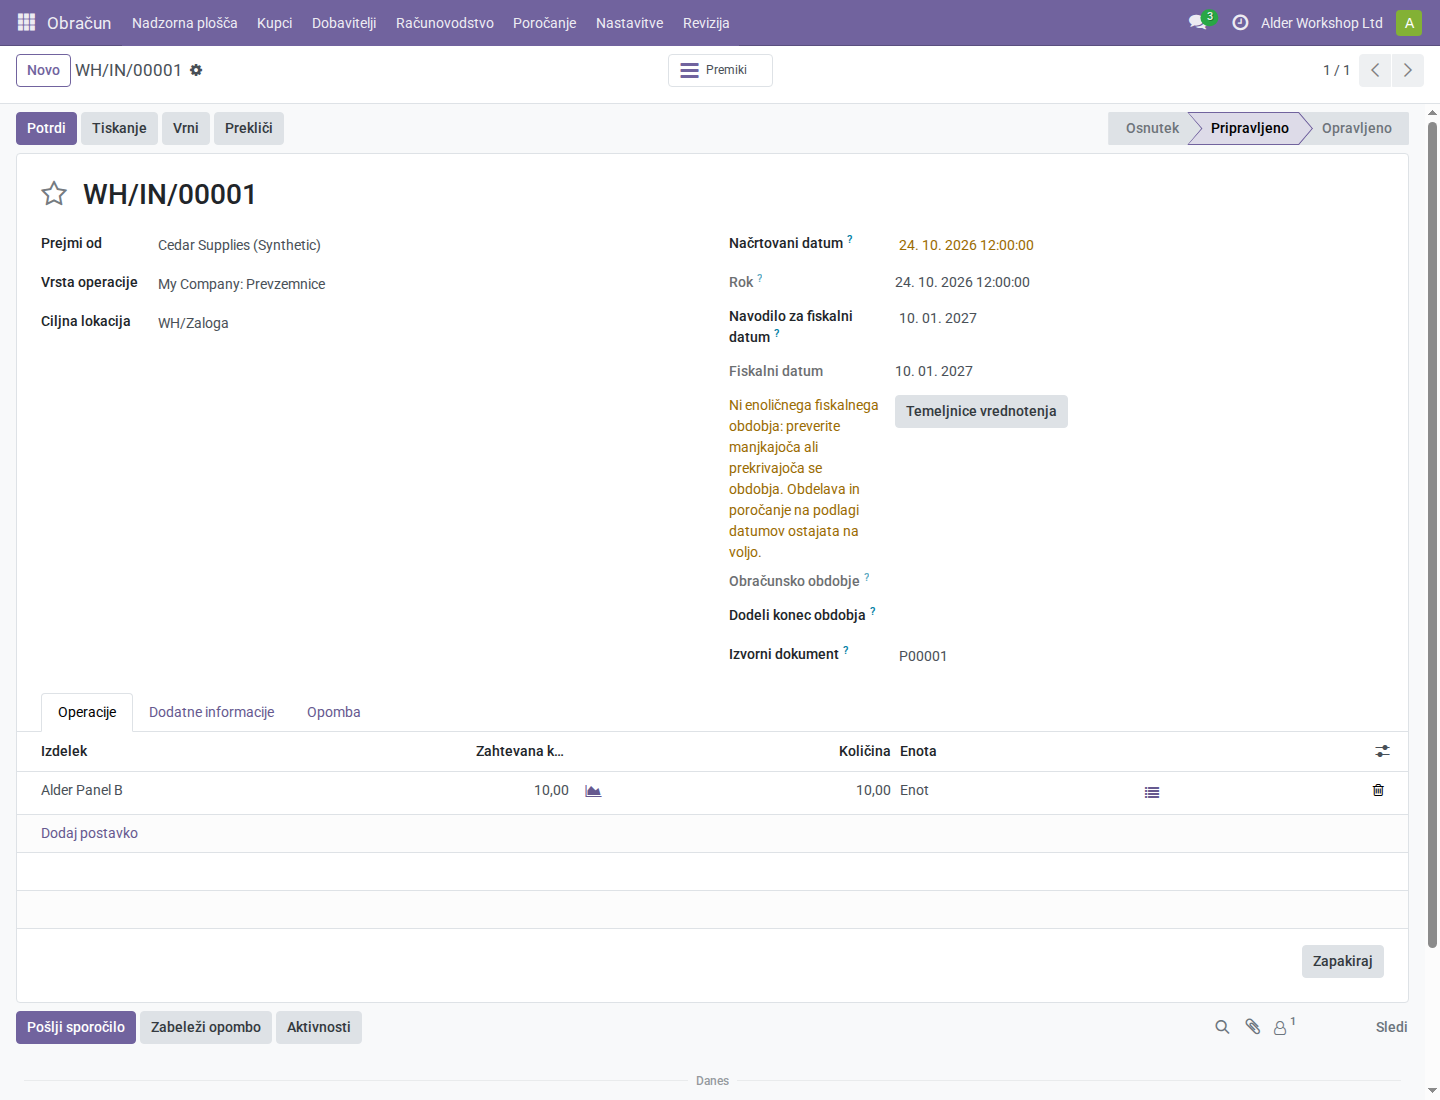Click the gear icon next to WH/IN/00001
The image size is (1440, 1100).
(x=196, y=70)
